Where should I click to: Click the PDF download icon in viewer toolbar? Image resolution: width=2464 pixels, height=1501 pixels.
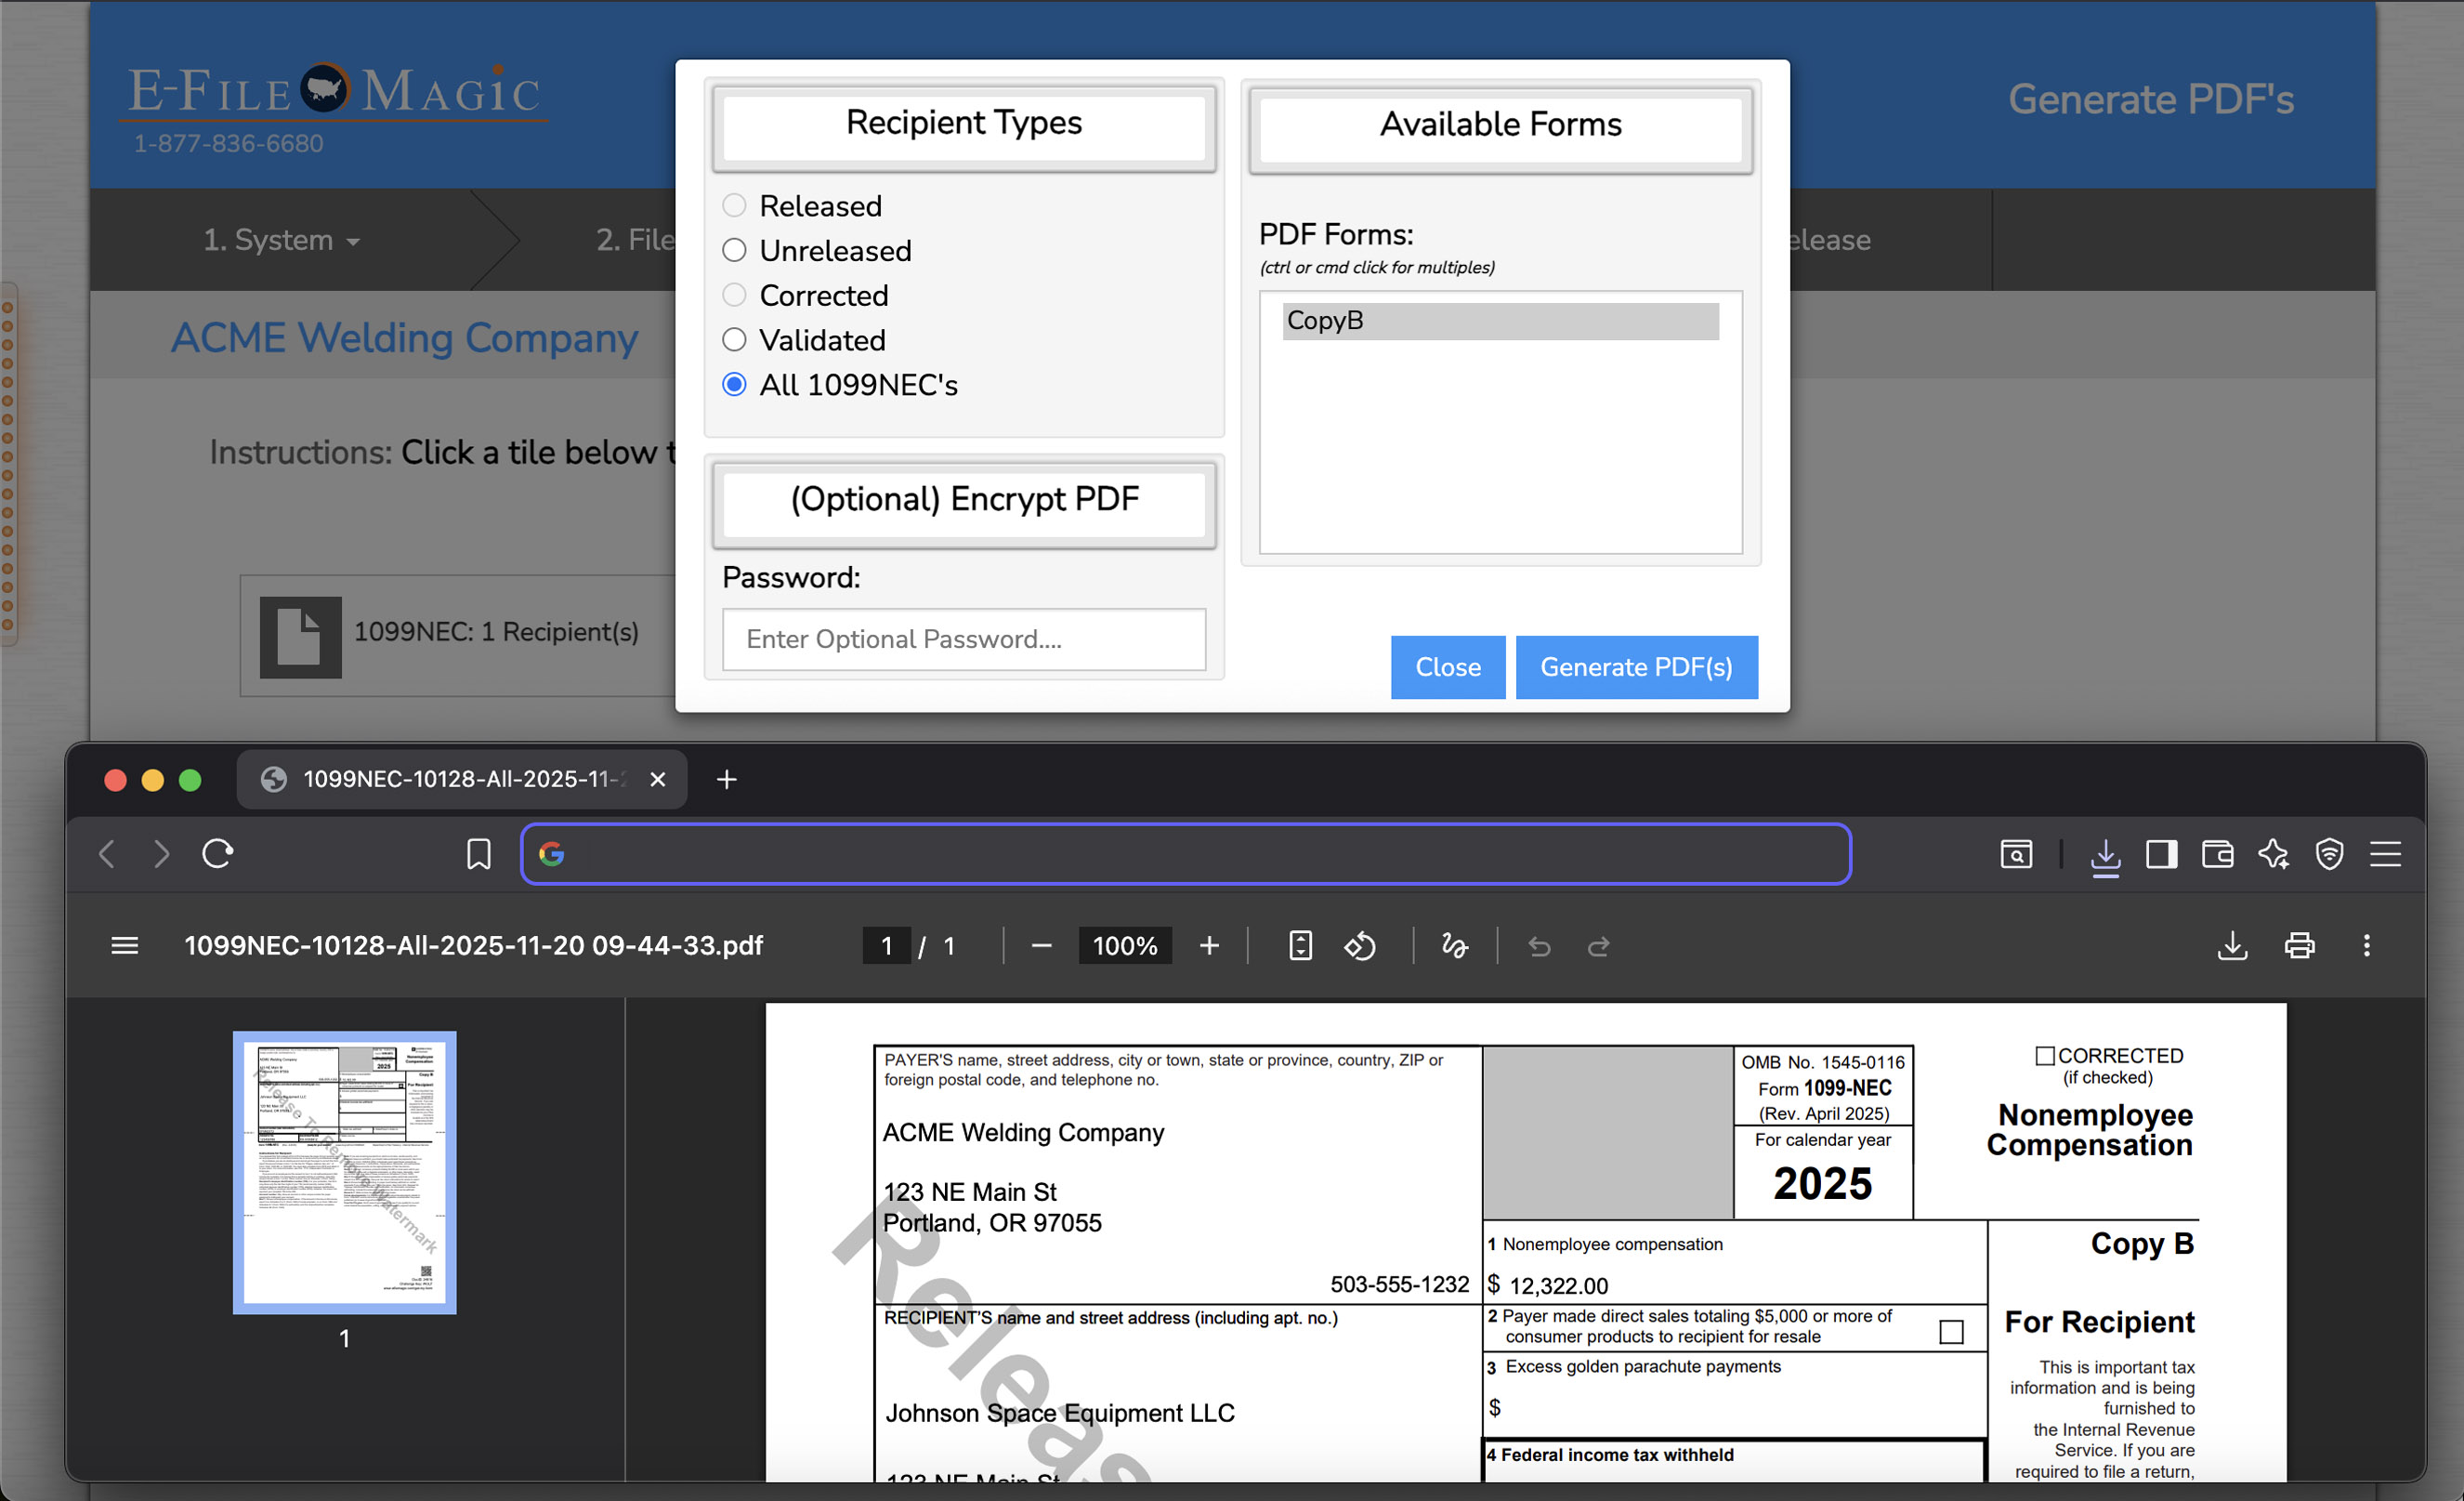(2232, 945)
